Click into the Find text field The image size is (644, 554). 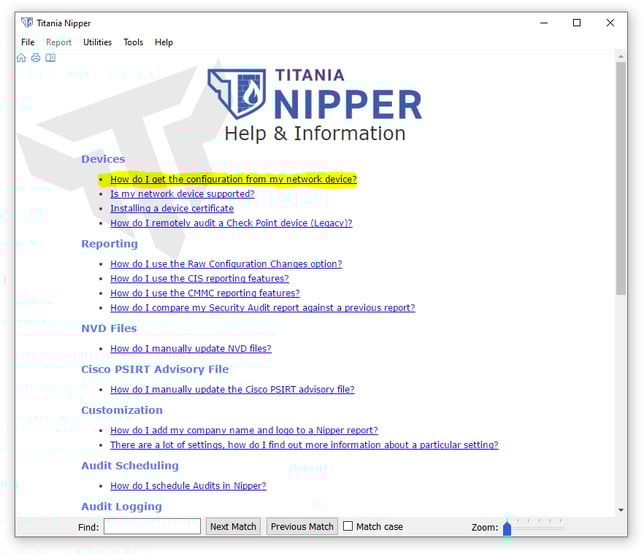coord(151,526)
